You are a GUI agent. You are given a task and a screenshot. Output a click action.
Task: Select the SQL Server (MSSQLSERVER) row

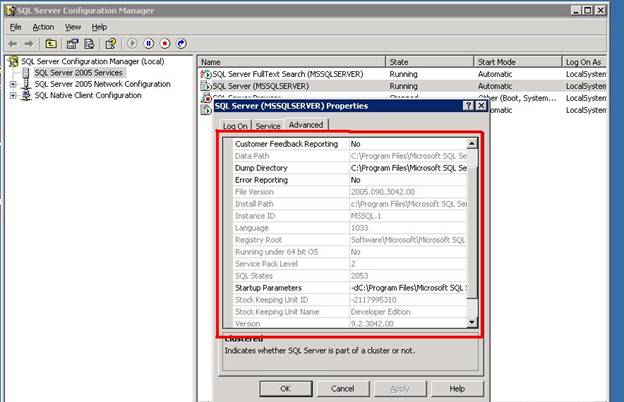(x=402, y=86)
